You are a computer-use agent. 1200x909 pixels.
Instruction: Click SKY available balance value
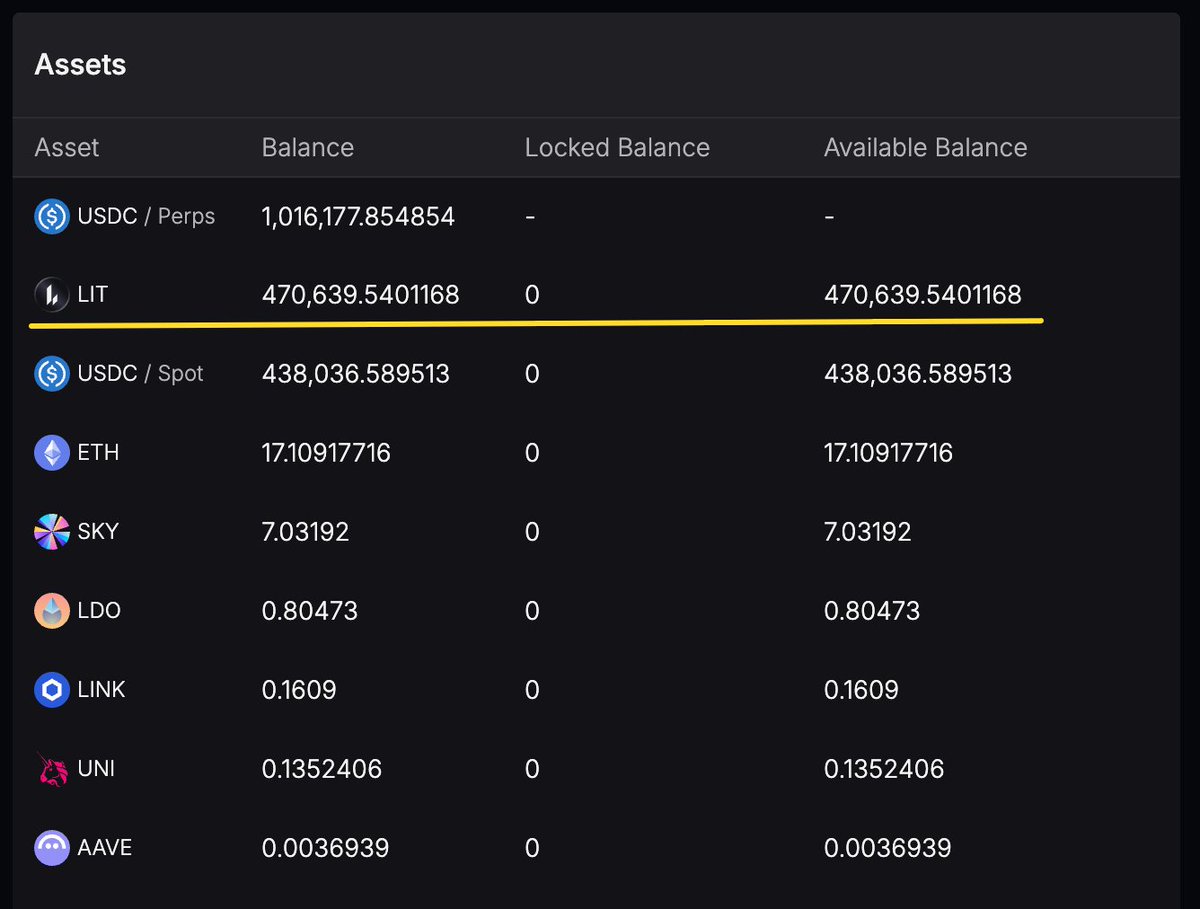click(868, 532)
